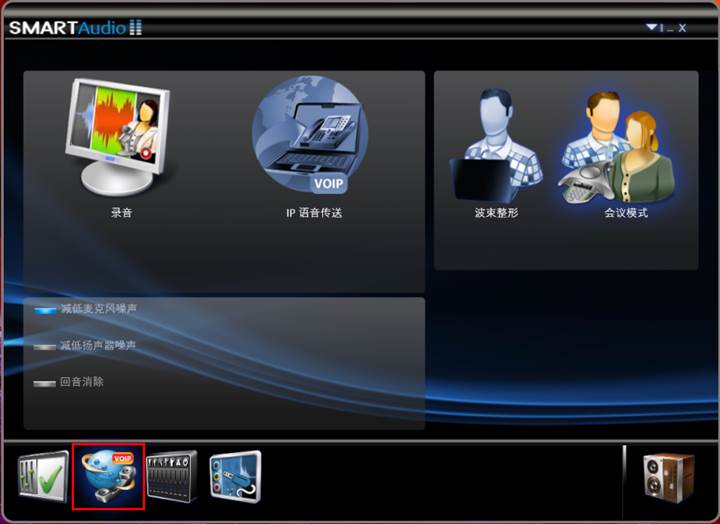Open the audio jacks connector panel icon

pyautogui.click(x=236, y=477)
